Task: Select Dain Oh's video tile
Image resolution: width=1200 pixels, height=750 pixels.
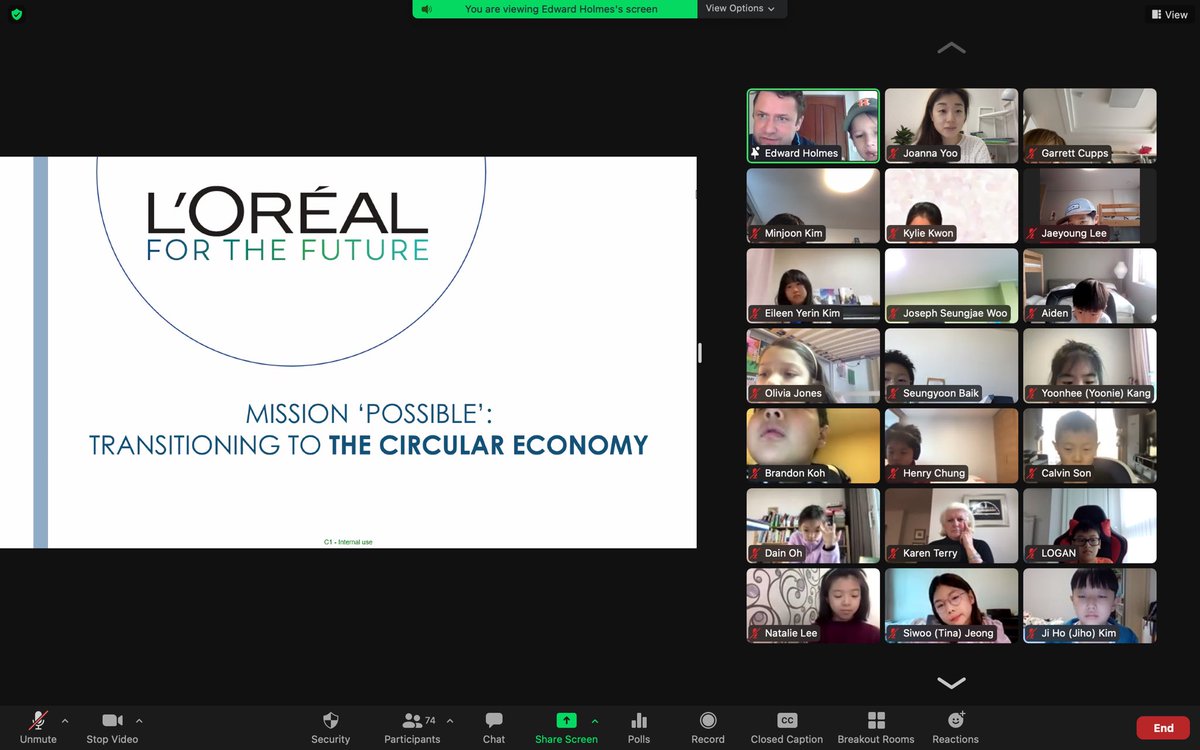Action: pos(813,525)
